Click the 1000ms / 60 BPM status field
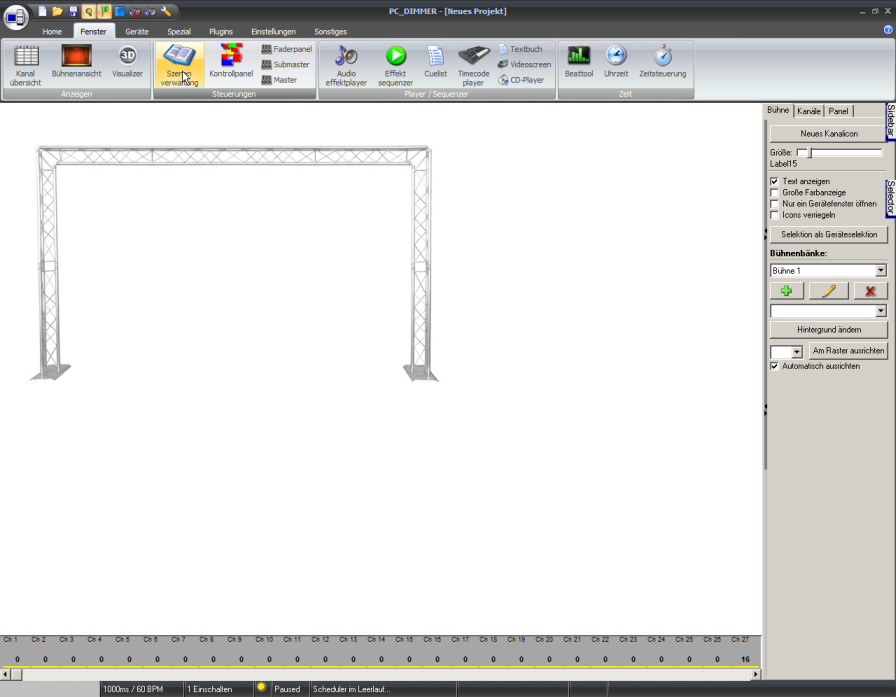Screen dimensions: 896x697 [x=141, y=689]
